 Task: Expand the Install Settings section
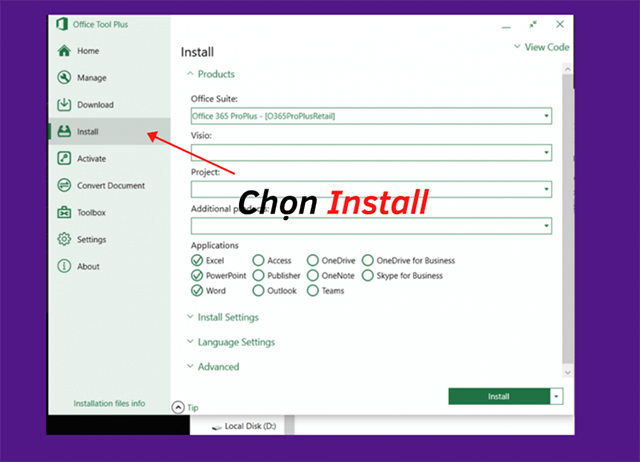point(227,317)
